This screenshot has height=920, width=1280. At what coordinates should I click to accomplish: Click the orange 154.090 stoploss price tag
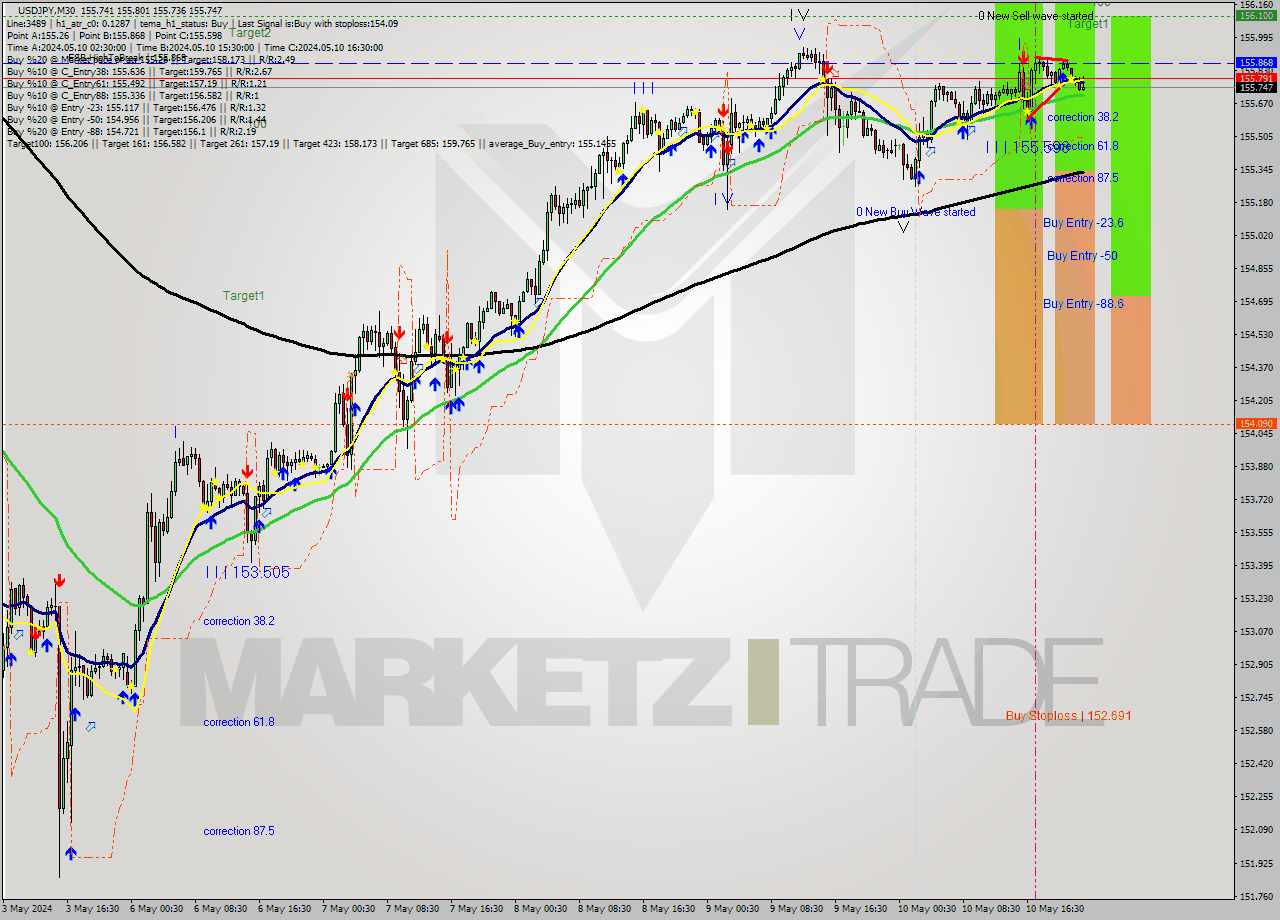pyautogui.click(x=1256, y=424)
